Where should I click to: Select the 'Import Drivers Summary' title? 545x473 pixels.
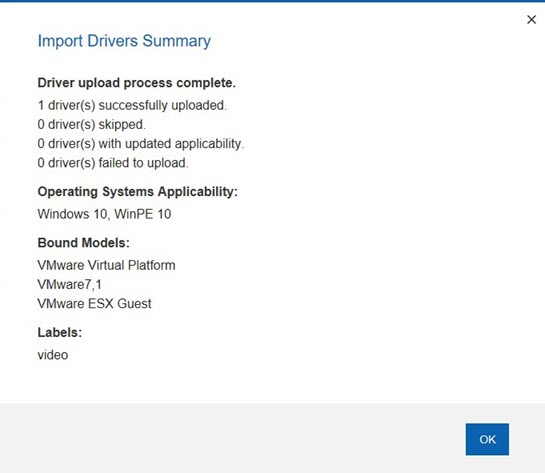point(124,41)
